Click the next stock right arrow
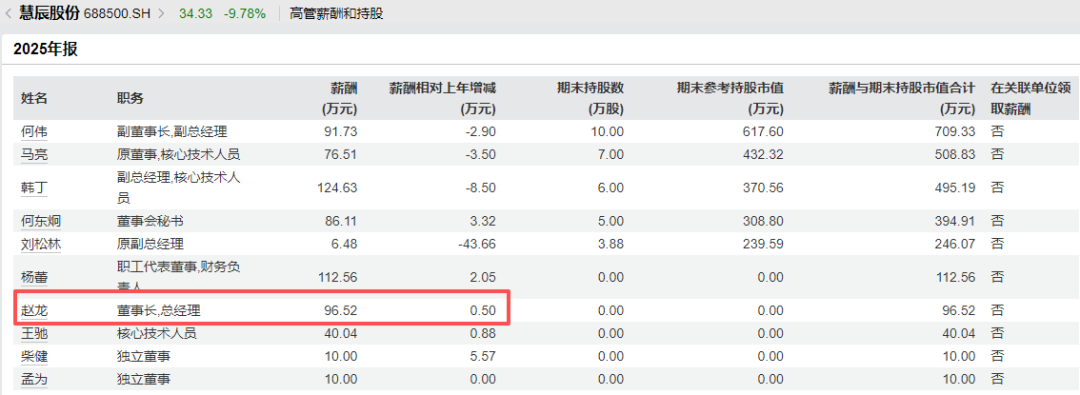This screenshot has height=395, width=1080. 161,13
